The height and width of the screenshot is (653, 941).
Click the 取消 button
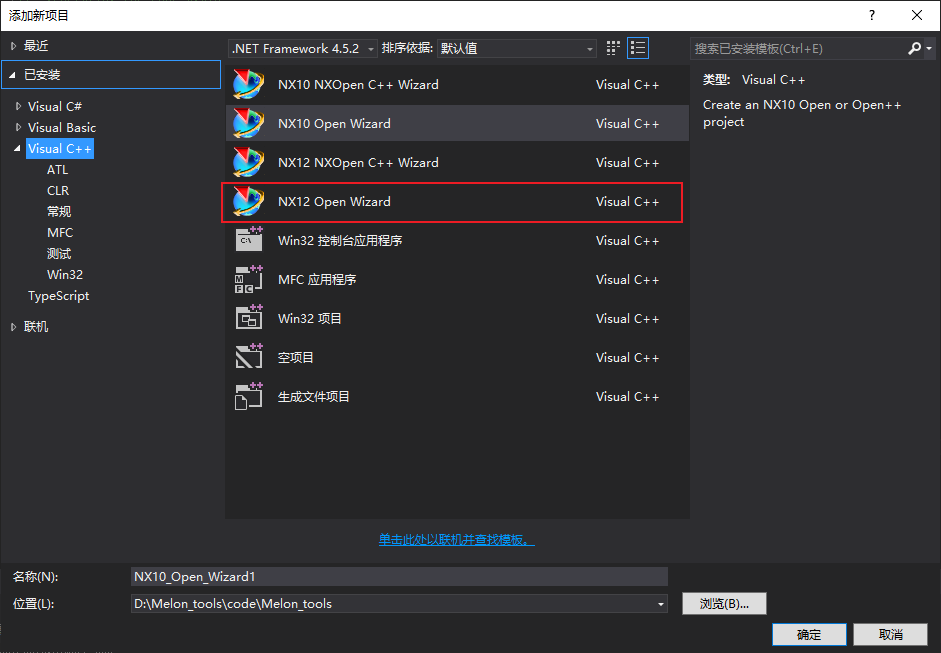coord(891,634)
